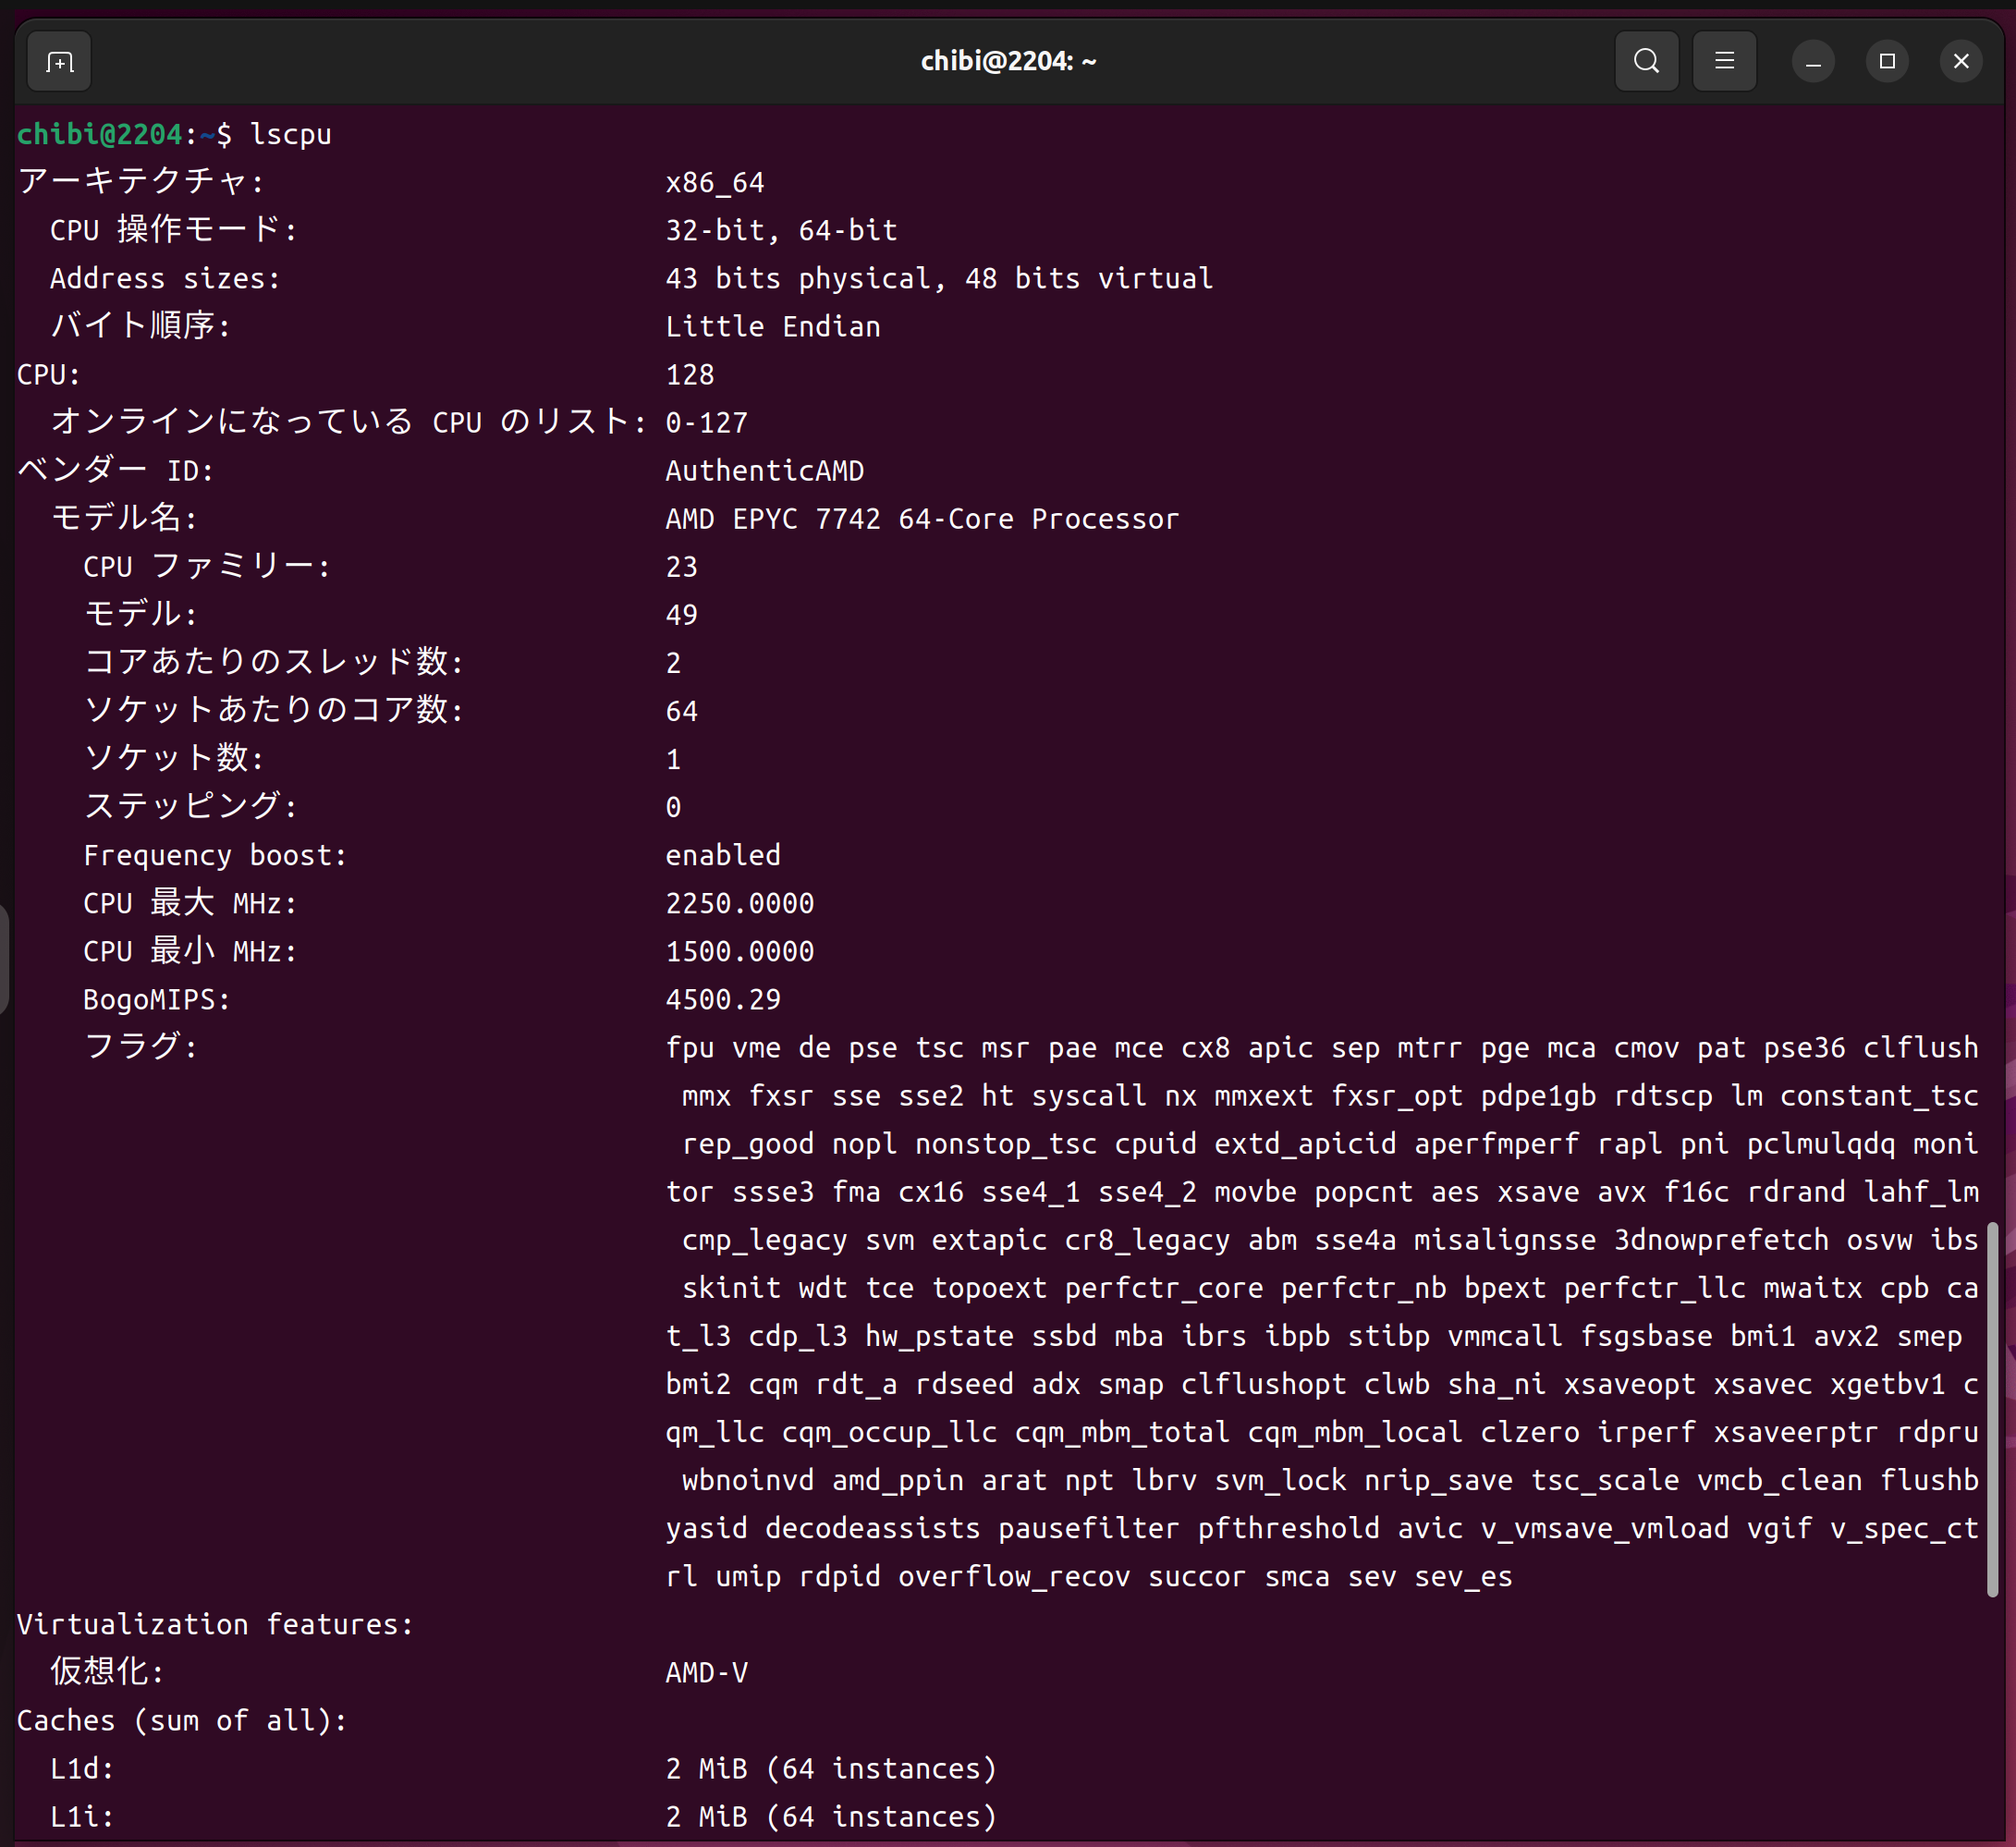Click the AMD EPYC 7742 model name
2016x1847 pixels.
[922, 519]
